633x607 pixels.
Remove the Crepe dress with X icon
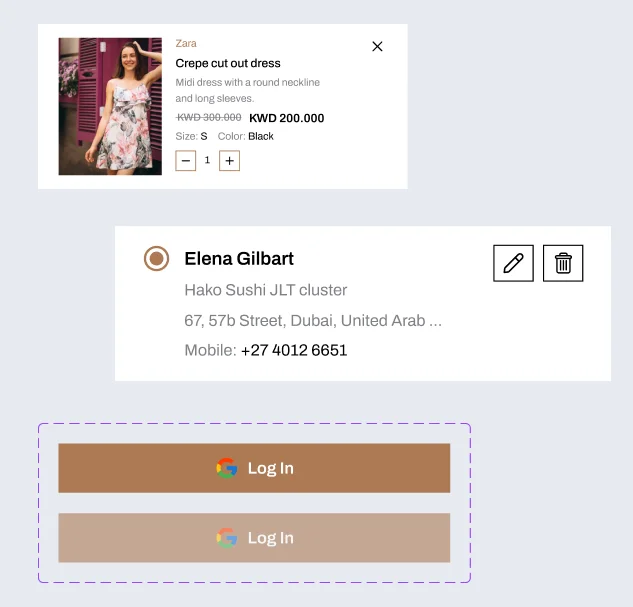click(x=377, y=46)
